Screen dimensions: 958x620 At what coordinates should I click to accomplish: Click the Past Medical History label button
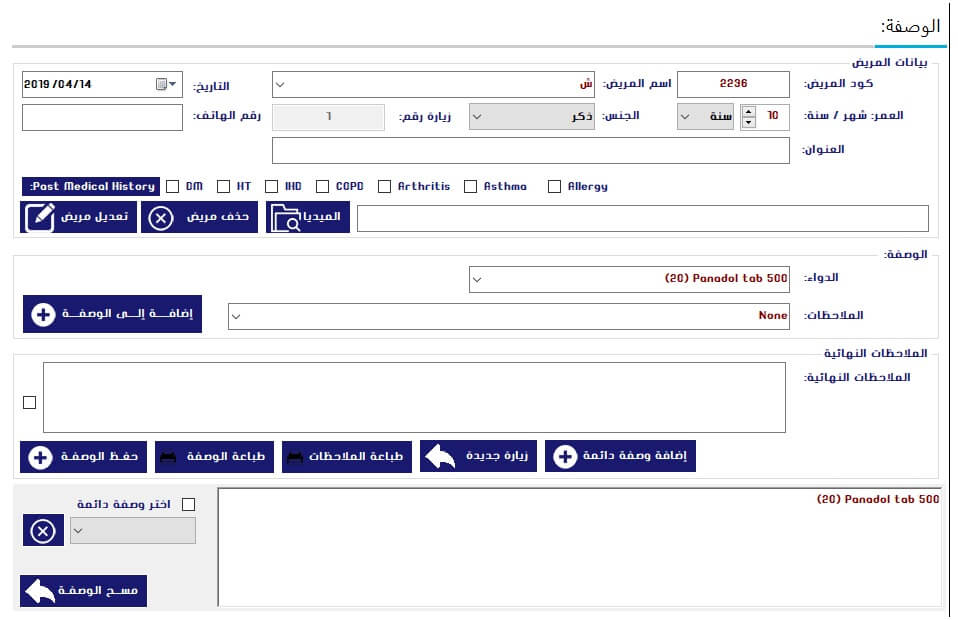(x=91, y=186)
